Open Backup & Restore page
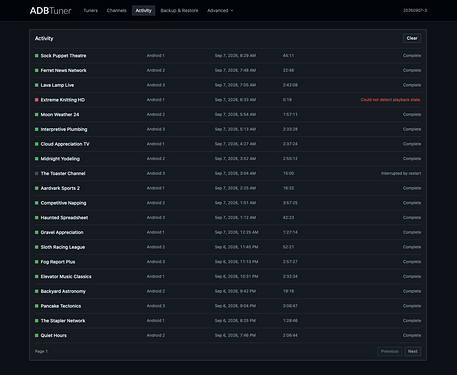The width and height of the screenshot is (457, 375). 179,11
